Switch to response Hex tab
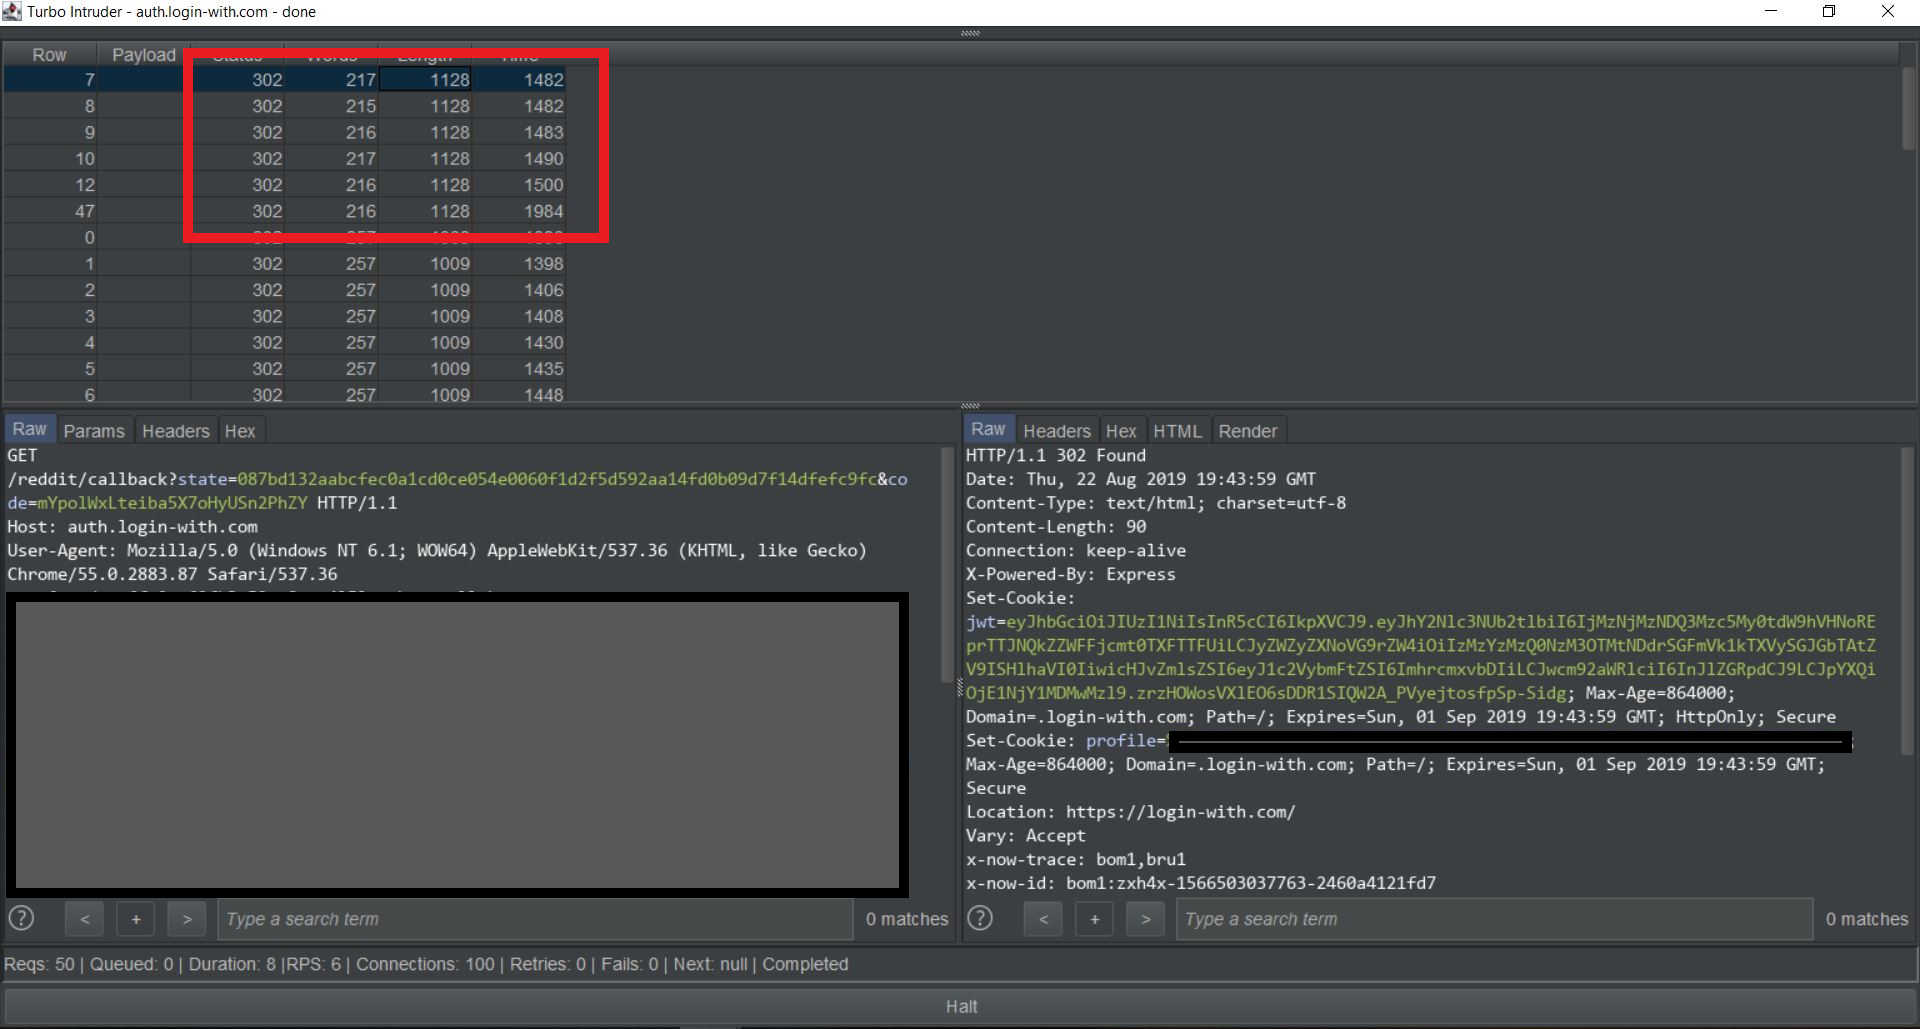Screen dimensions: 1920x1029 (1121, 431)
